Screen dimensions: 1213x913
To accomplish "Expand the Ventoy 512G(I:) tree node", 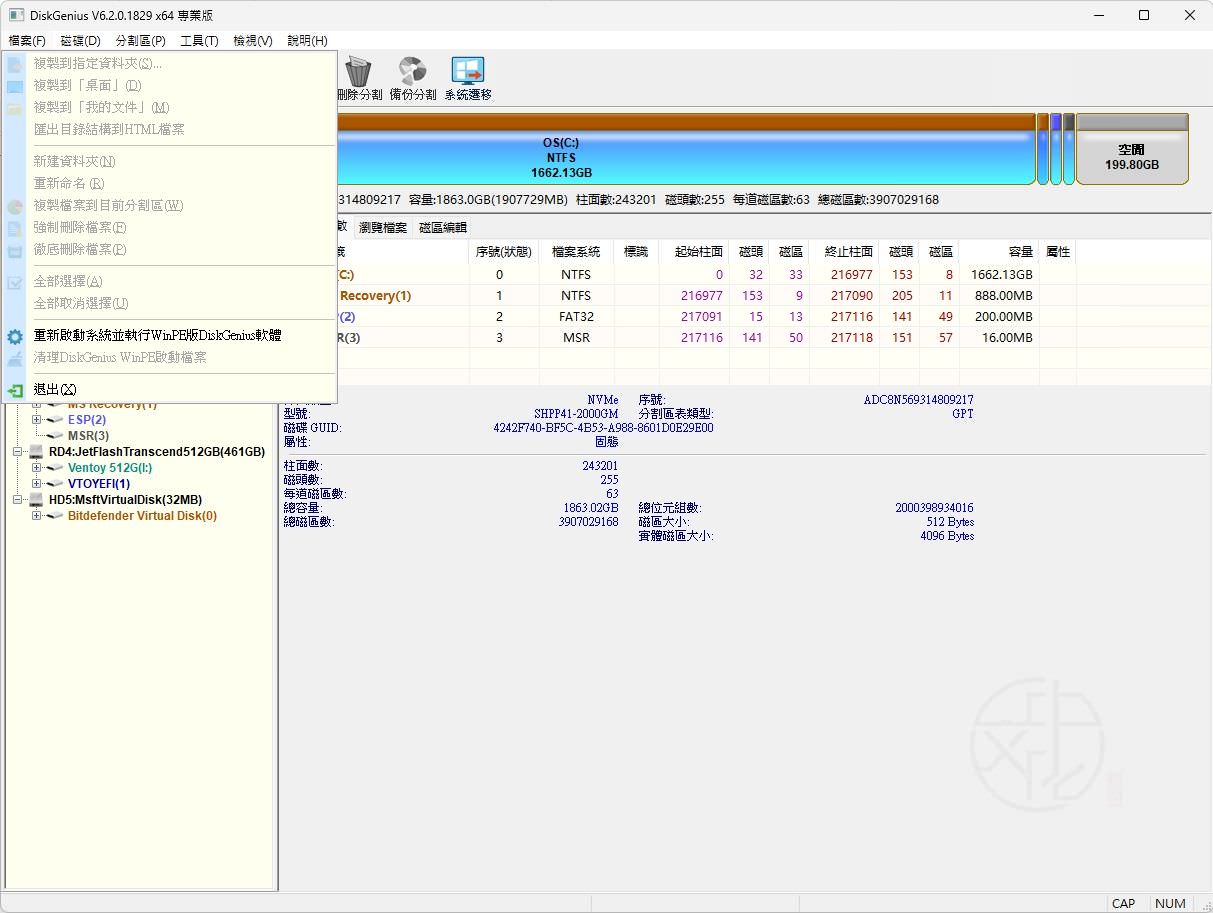I will (37, 468).
